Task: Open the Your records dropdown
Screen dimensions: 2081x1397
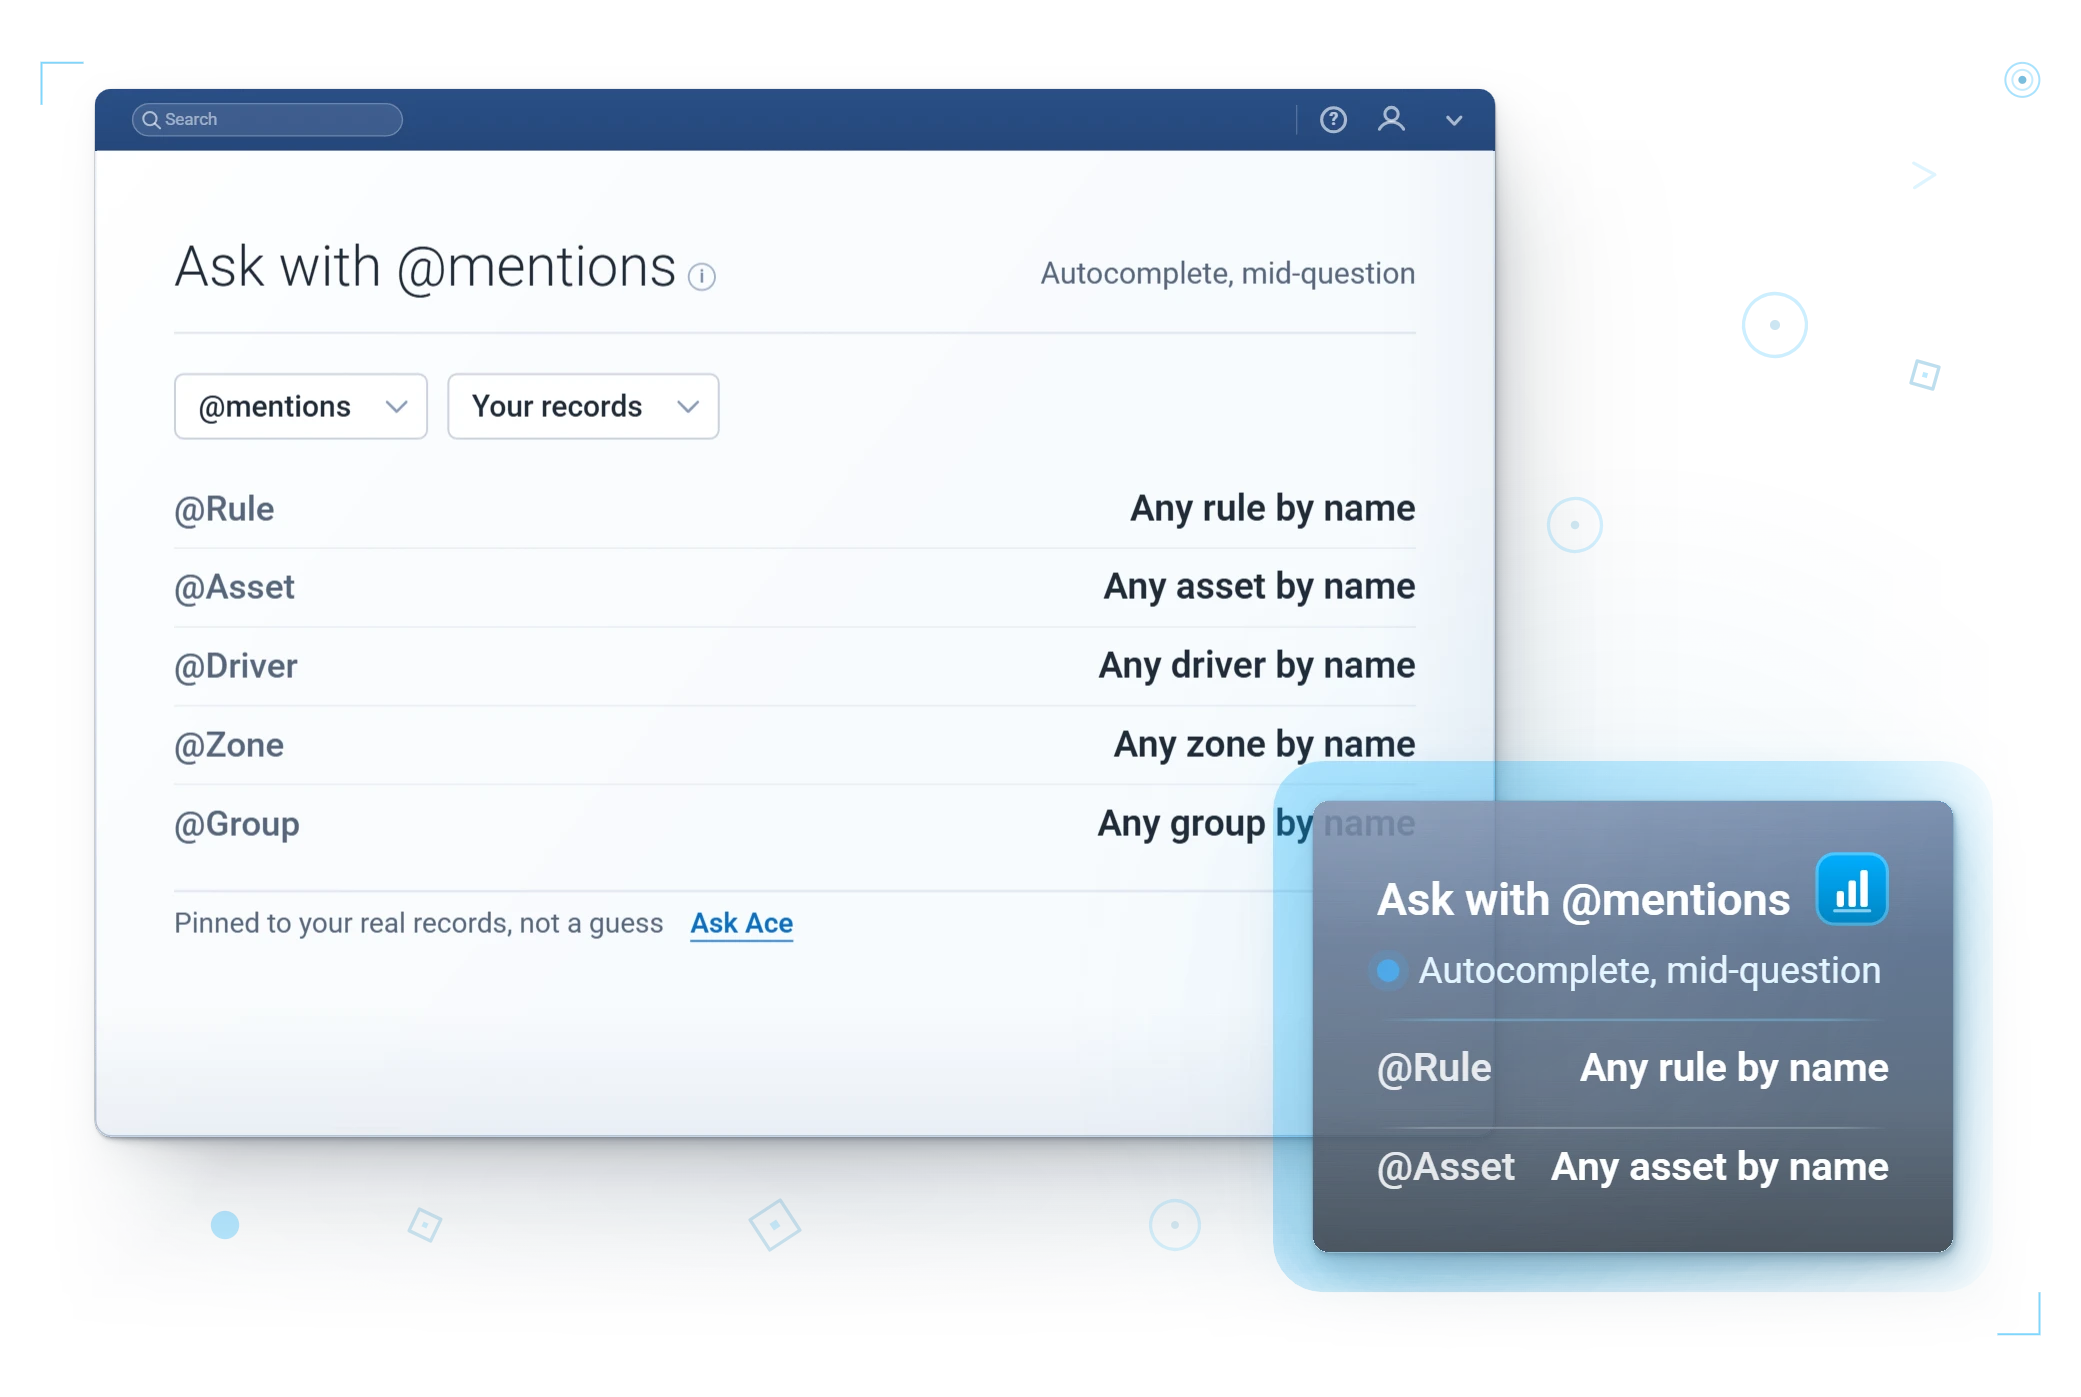Action: (x=583, y=406)
